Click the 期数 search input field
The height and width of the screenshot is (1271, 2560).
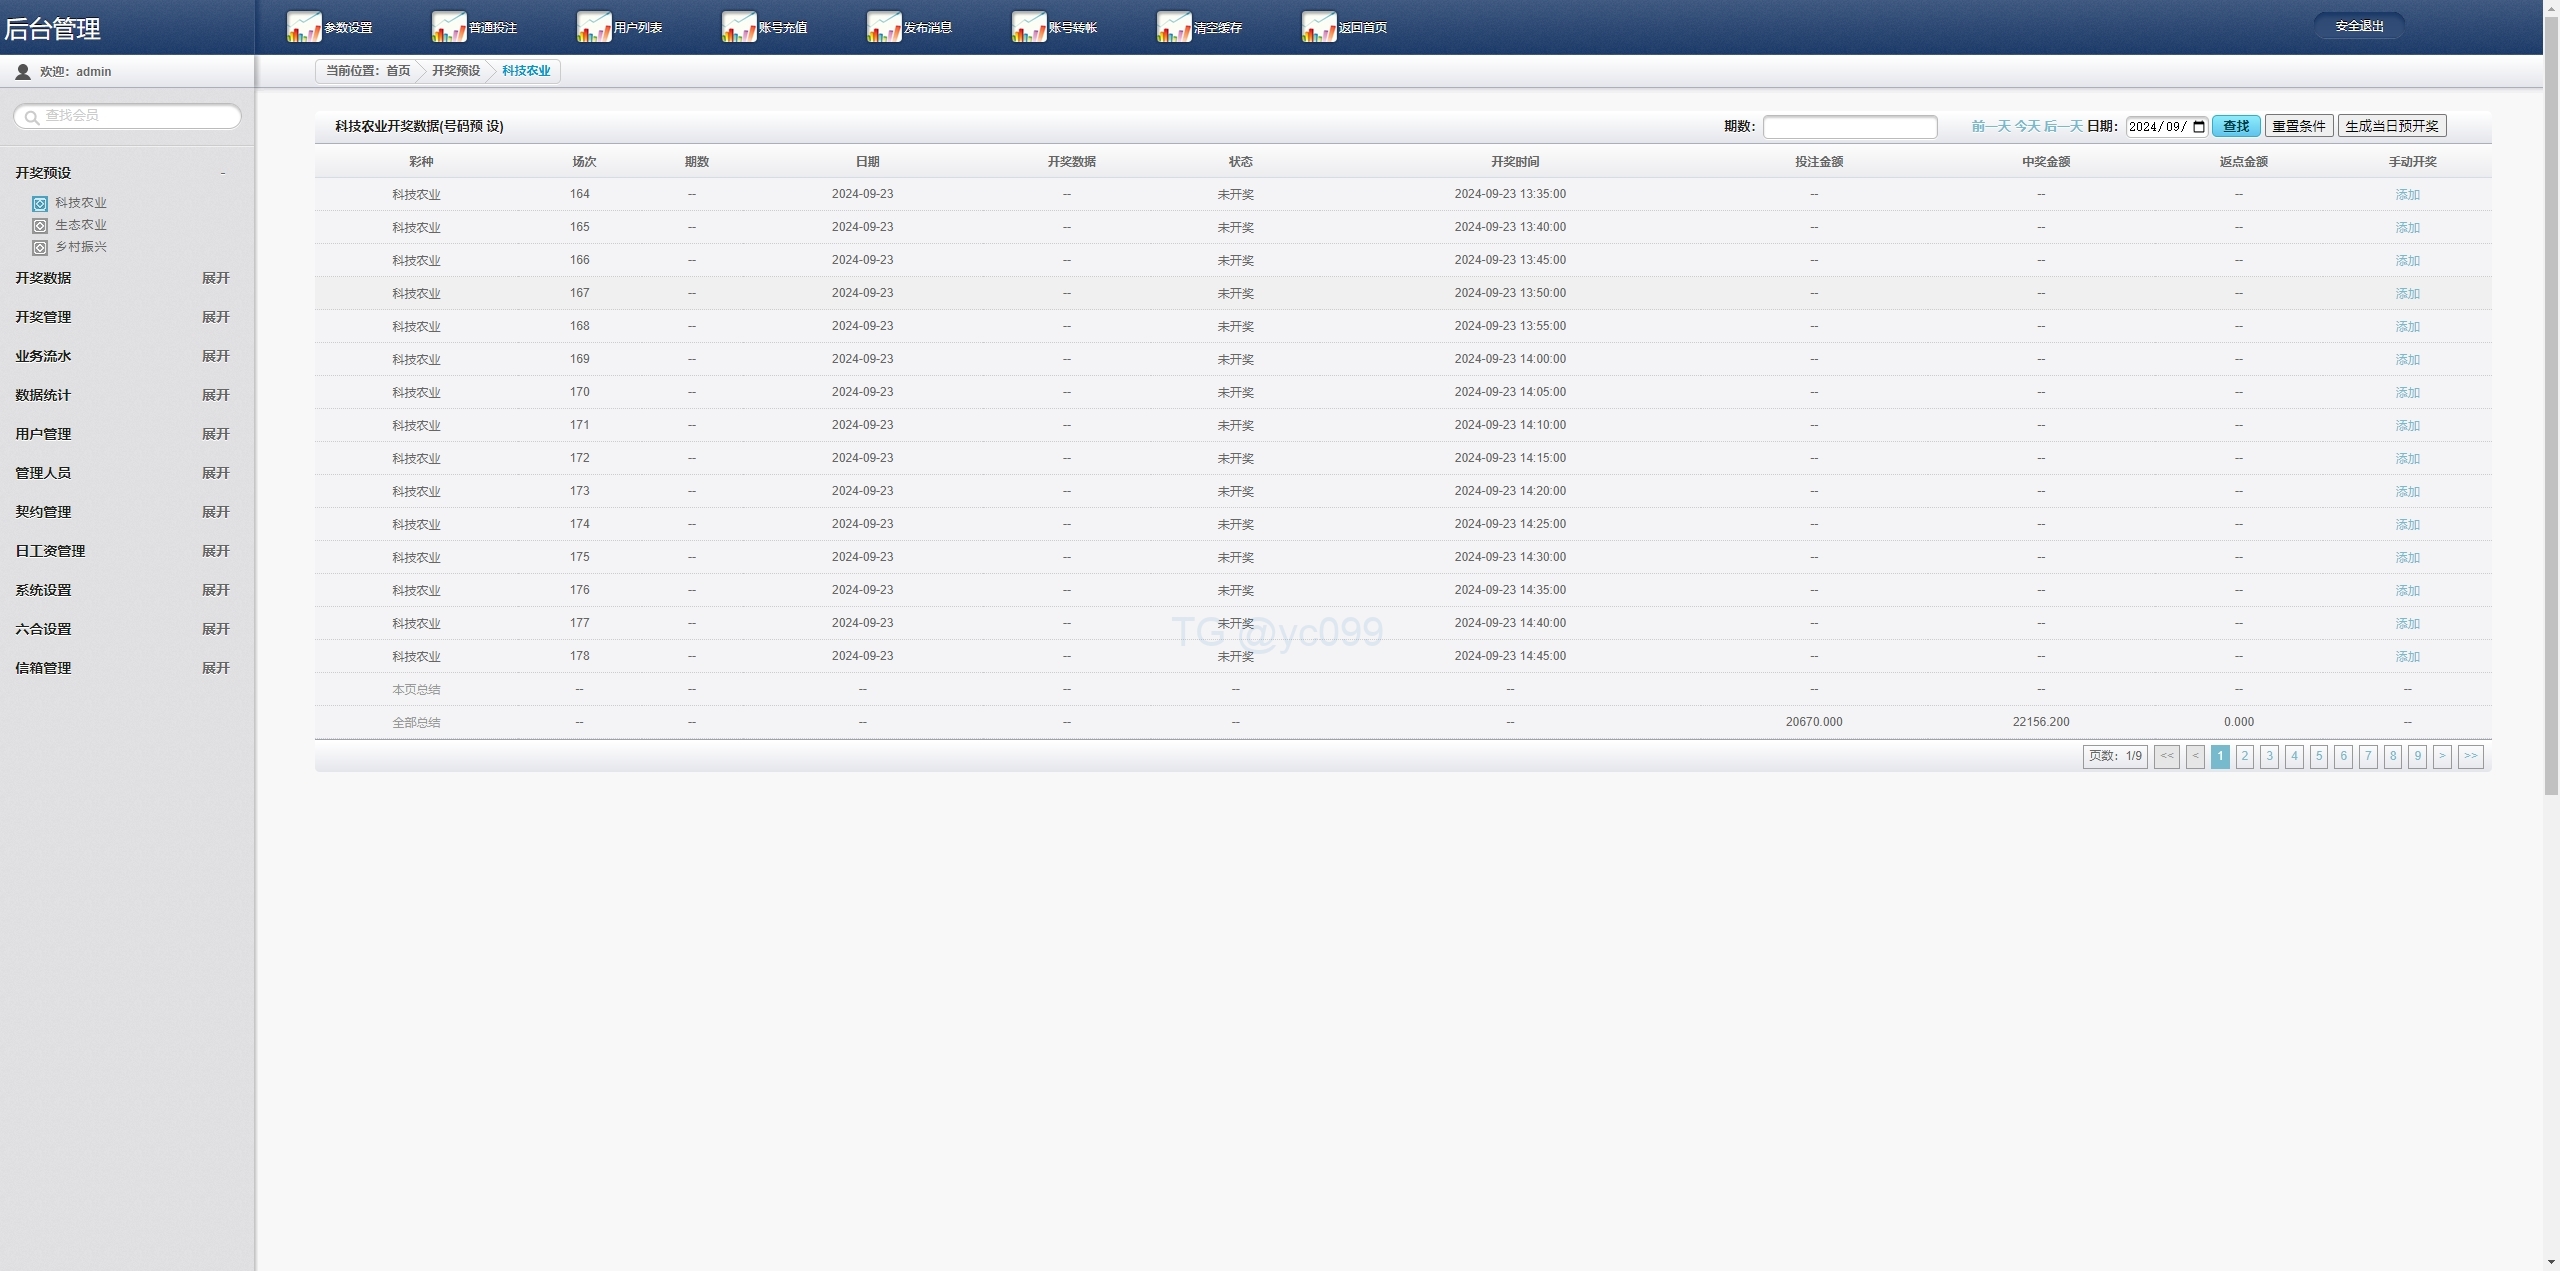[x=1849, y=127]
